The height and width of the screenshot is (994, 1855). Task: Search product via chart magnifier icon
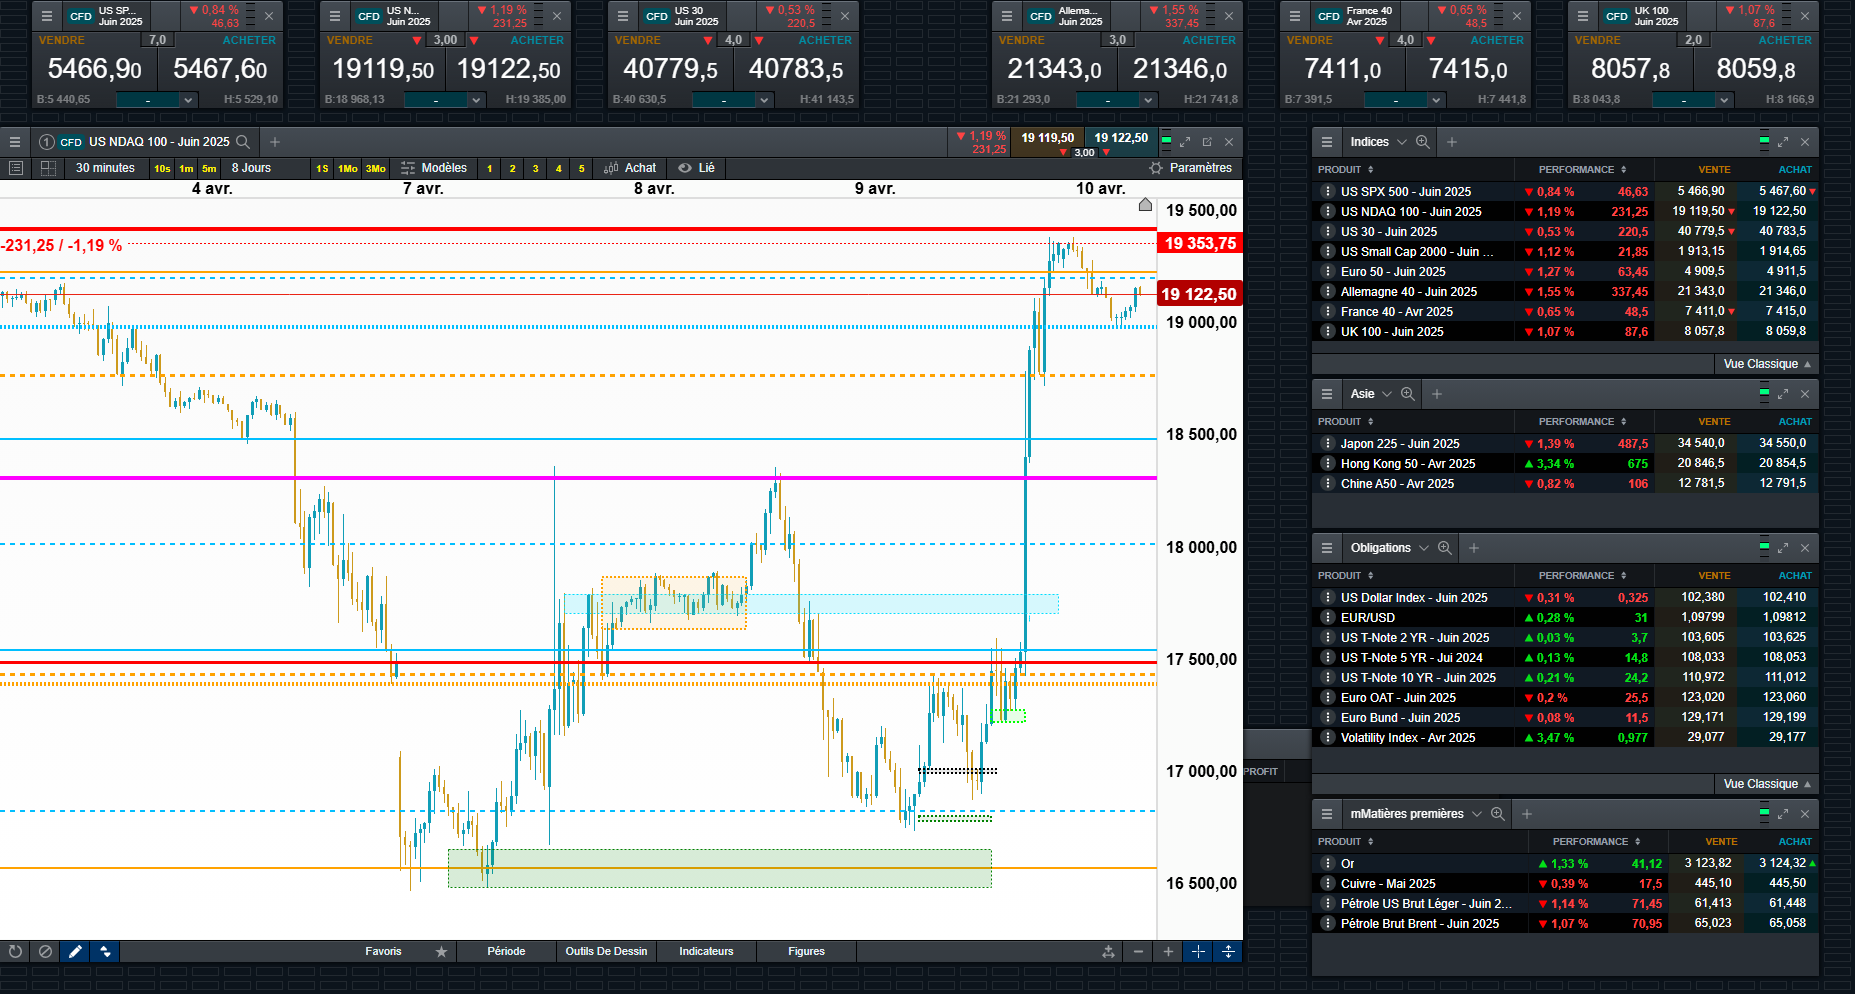tap(243, 142)
